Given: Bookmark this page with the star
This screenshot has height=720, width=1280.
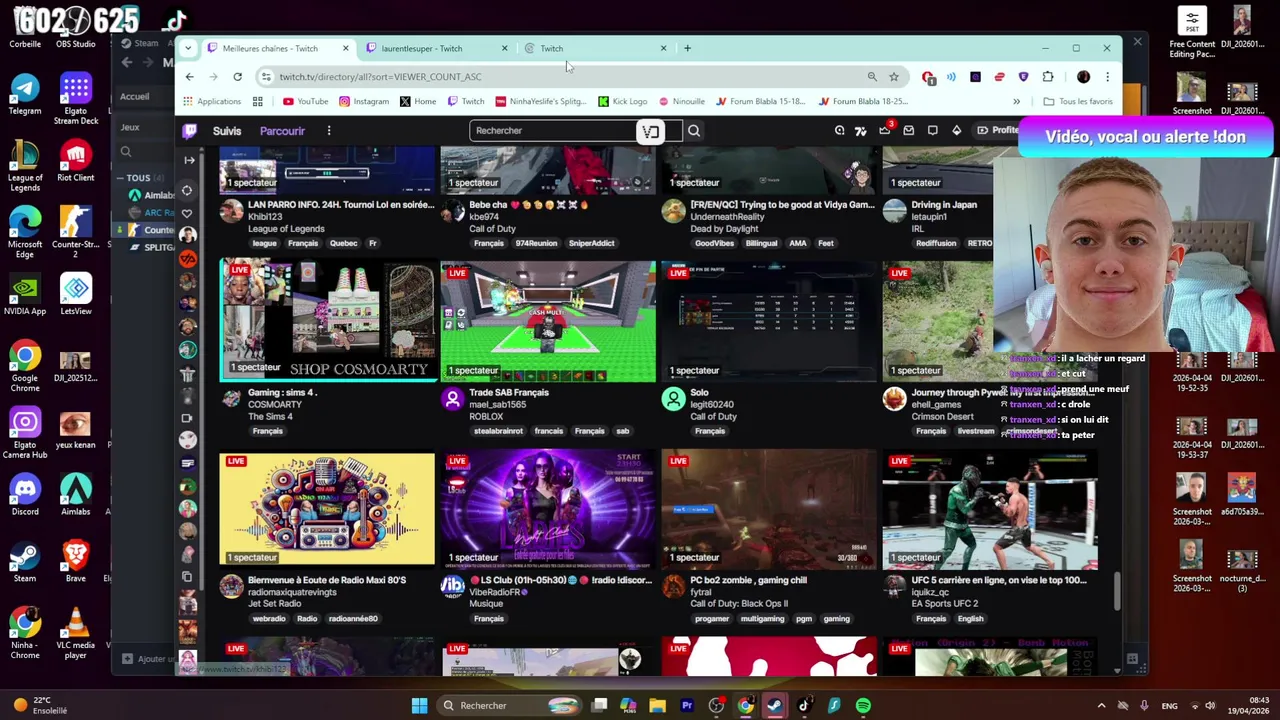Looking at the screenshot, I should pyautogui.click(x=894, y=77).
